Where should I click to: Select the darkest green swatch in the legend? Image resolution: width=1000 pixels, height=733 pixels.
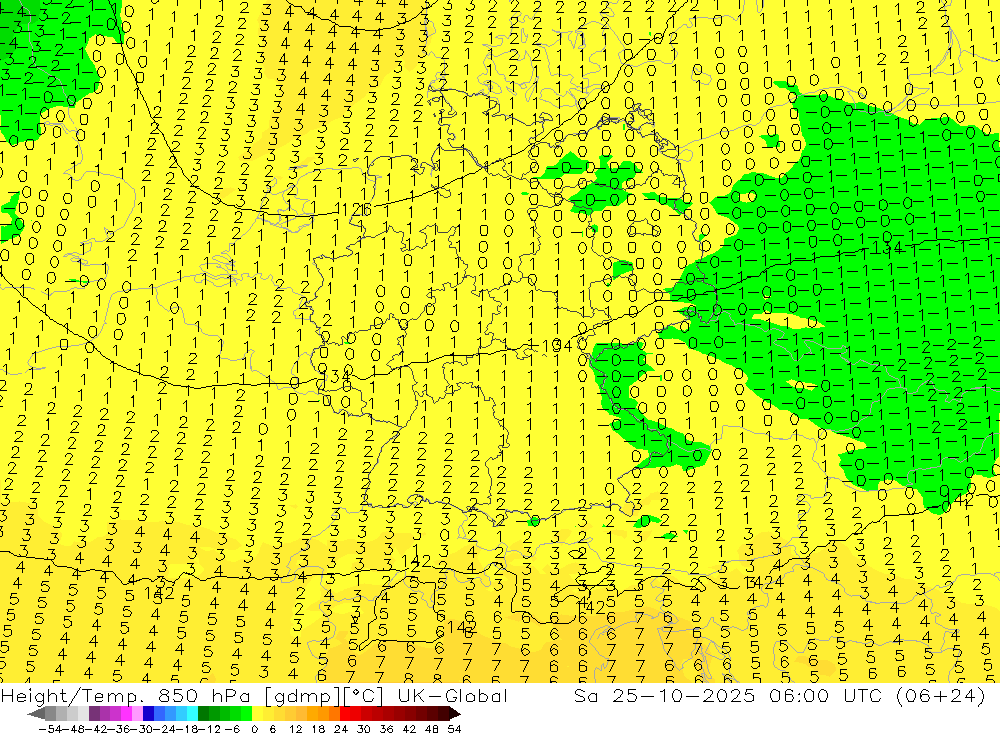pyautogui.click(x=203, y=714)
